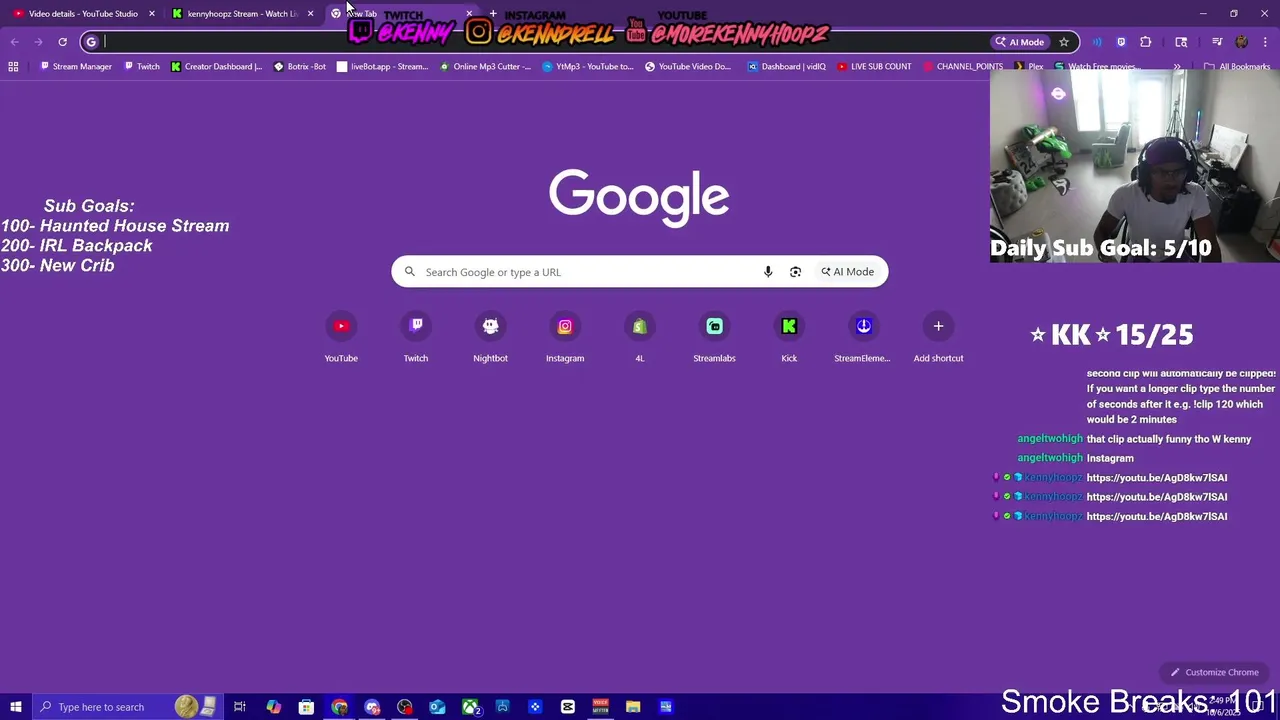1280x720 pixels.
Task: Click AI Mode chip in the address bar
Action: click(x=1020, y=42)
